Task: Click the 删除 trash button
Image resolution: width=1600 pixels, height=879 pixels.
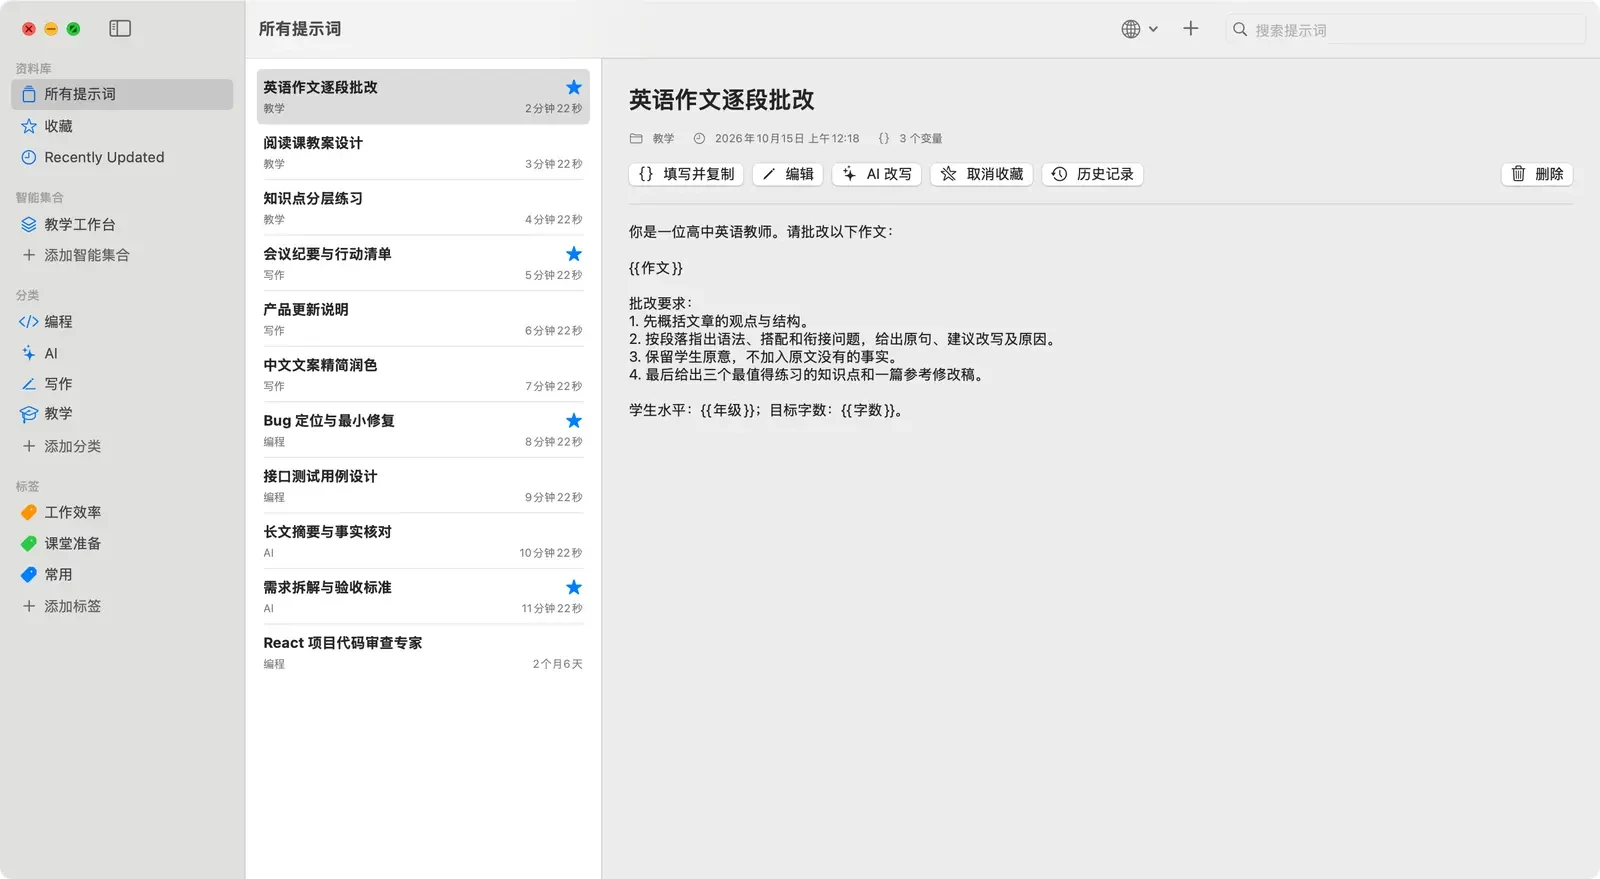Action: [1537, 174]
